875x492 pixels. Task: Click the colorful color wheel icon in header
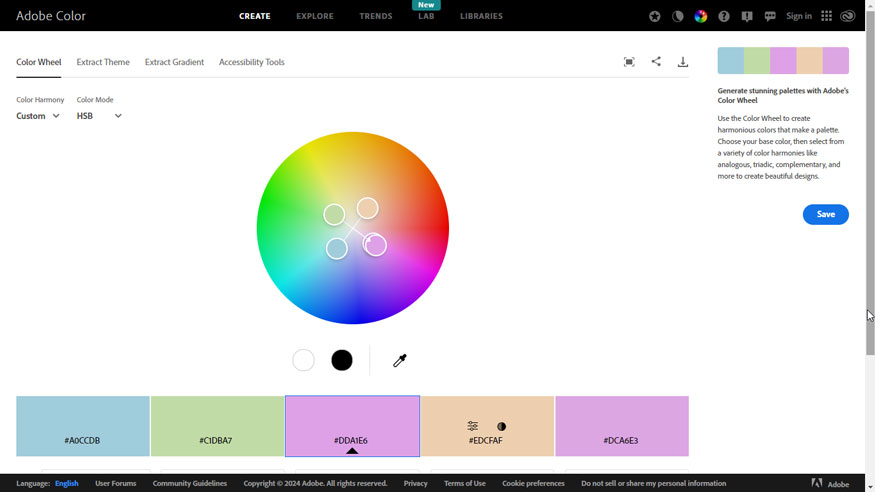(701, 16)
